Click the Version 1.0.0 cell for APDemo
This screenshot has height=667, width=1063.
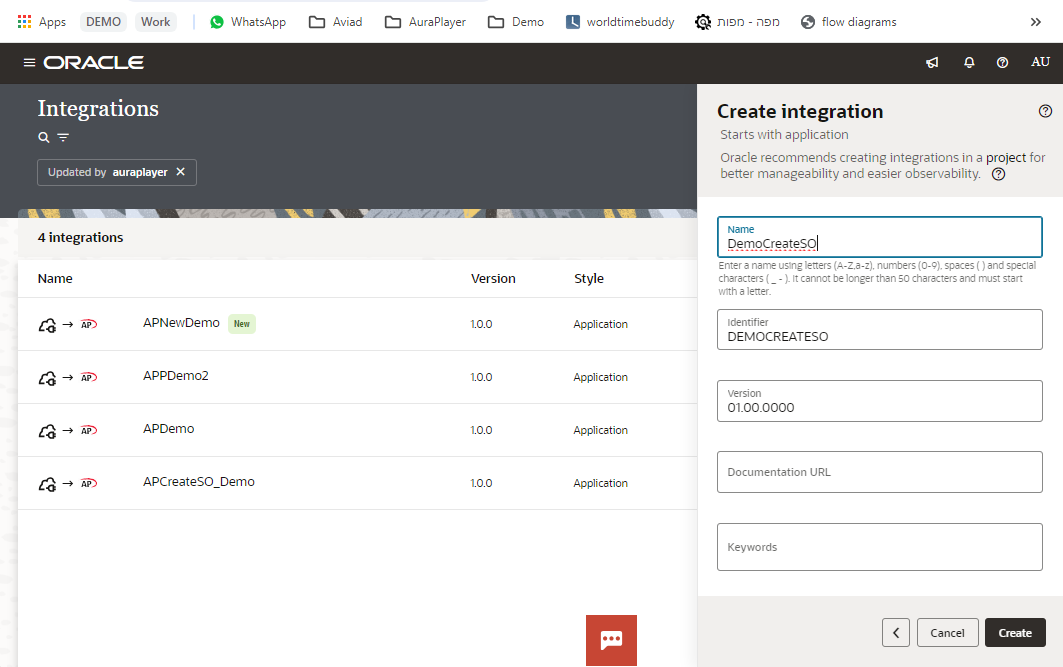[481, 430]
